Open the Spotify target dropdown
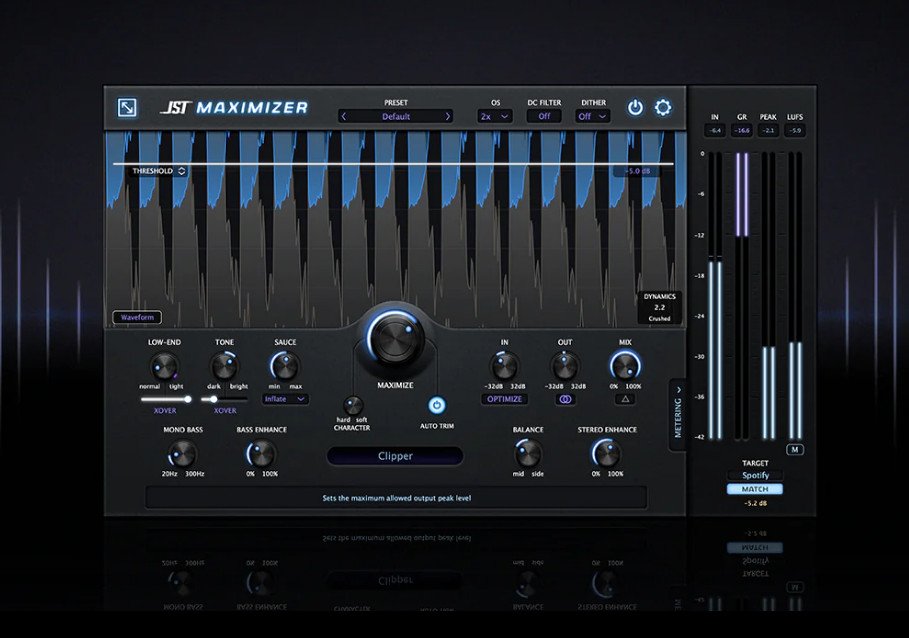The image size is (909, 638). pyautogui.click(x=755, y=475)
